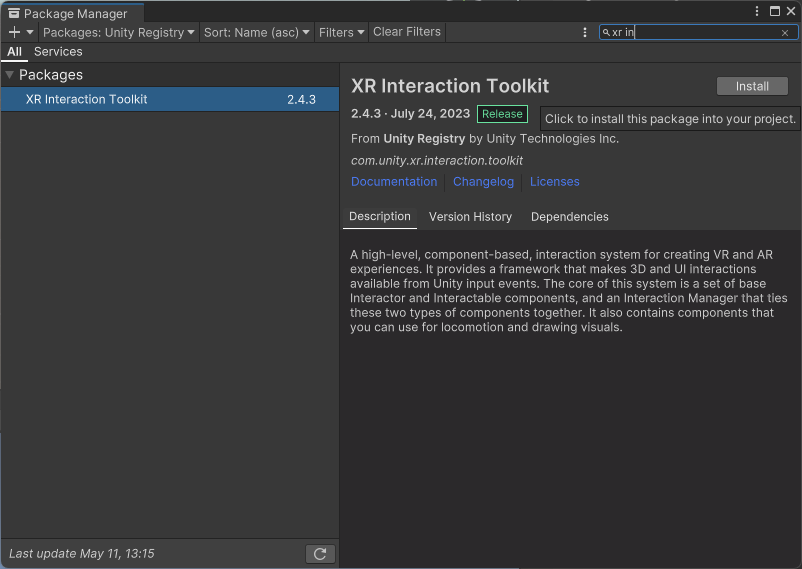Select the Description tab

click(380, 216)
